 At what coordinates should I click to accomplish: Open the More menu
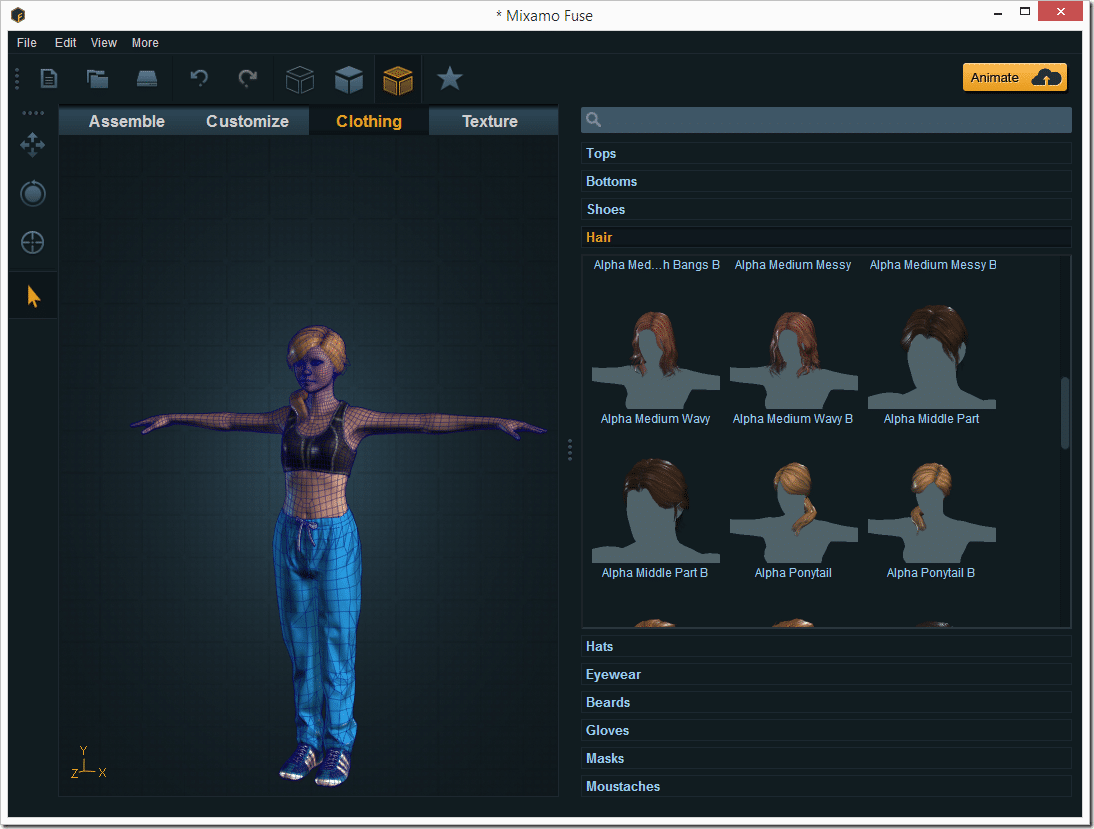pyautogui.click(x=145, y=43)
